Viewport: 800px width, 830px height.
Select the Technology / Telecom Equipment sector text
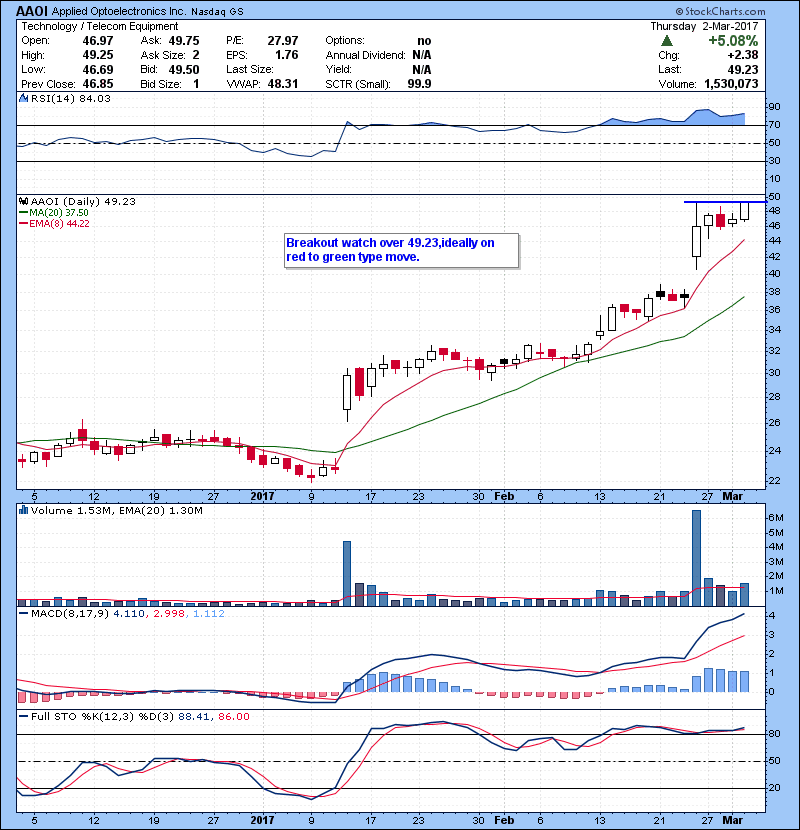(100, 26)
